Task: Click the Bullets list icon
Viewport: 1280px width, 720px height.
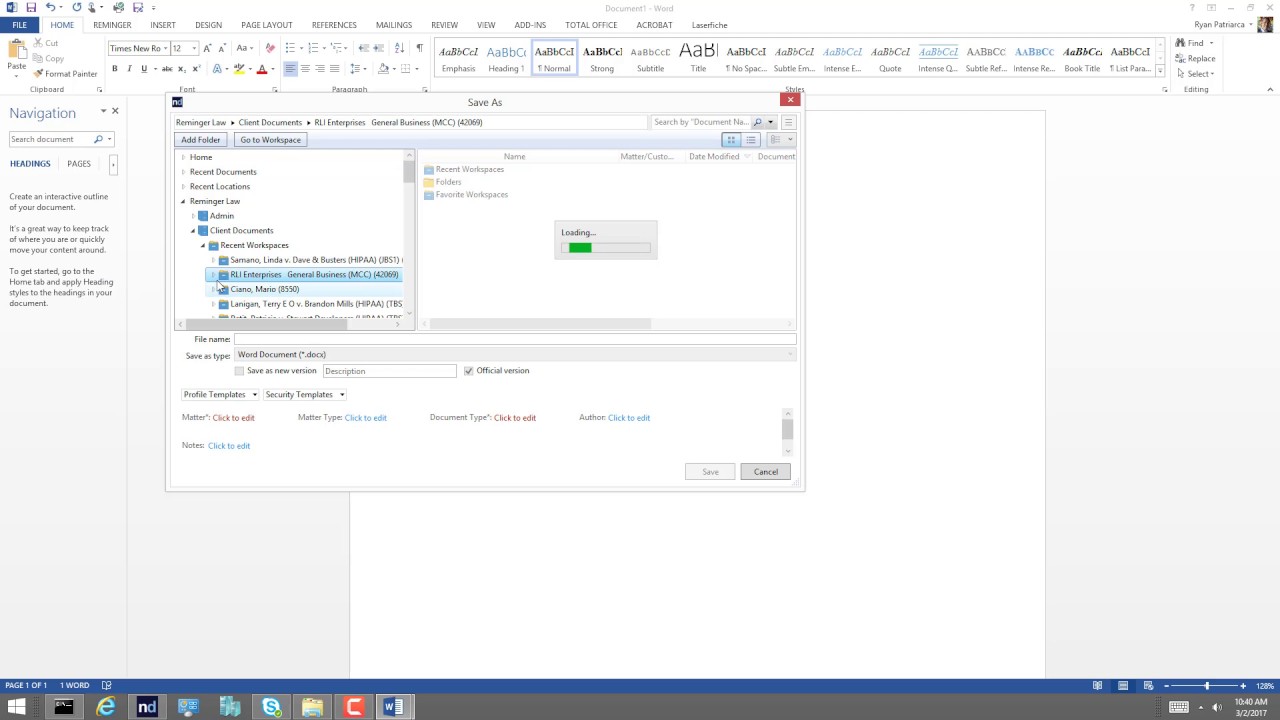Action: pyautogui.click(x=290, y=48)
